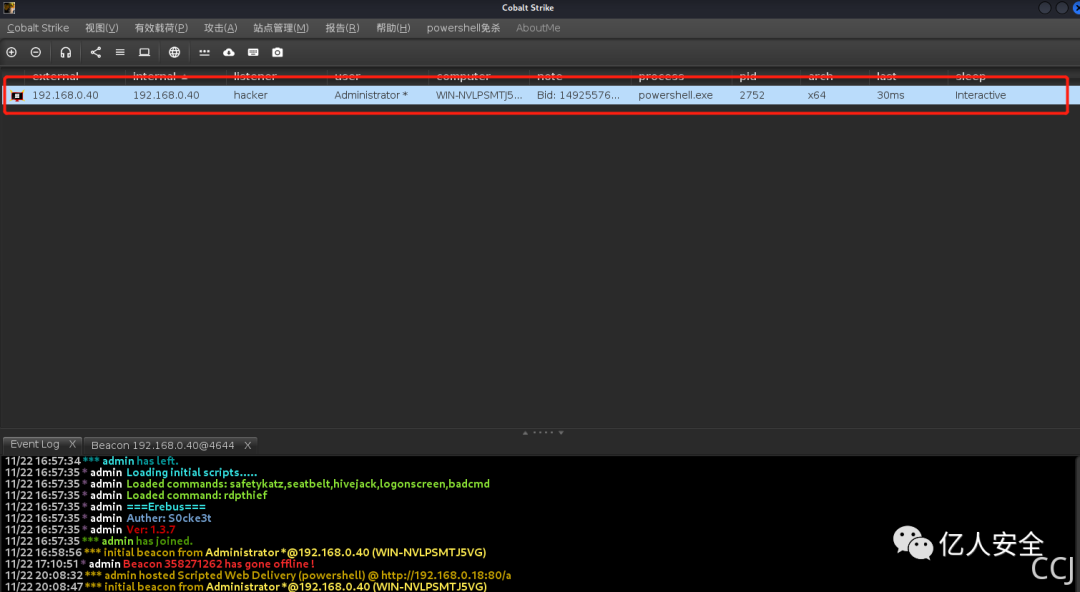Image resolution: width=1080 pixels, height=592 pixels.
Task: Open keystrokes via the keyboard icon
Action: pos(253,52)
